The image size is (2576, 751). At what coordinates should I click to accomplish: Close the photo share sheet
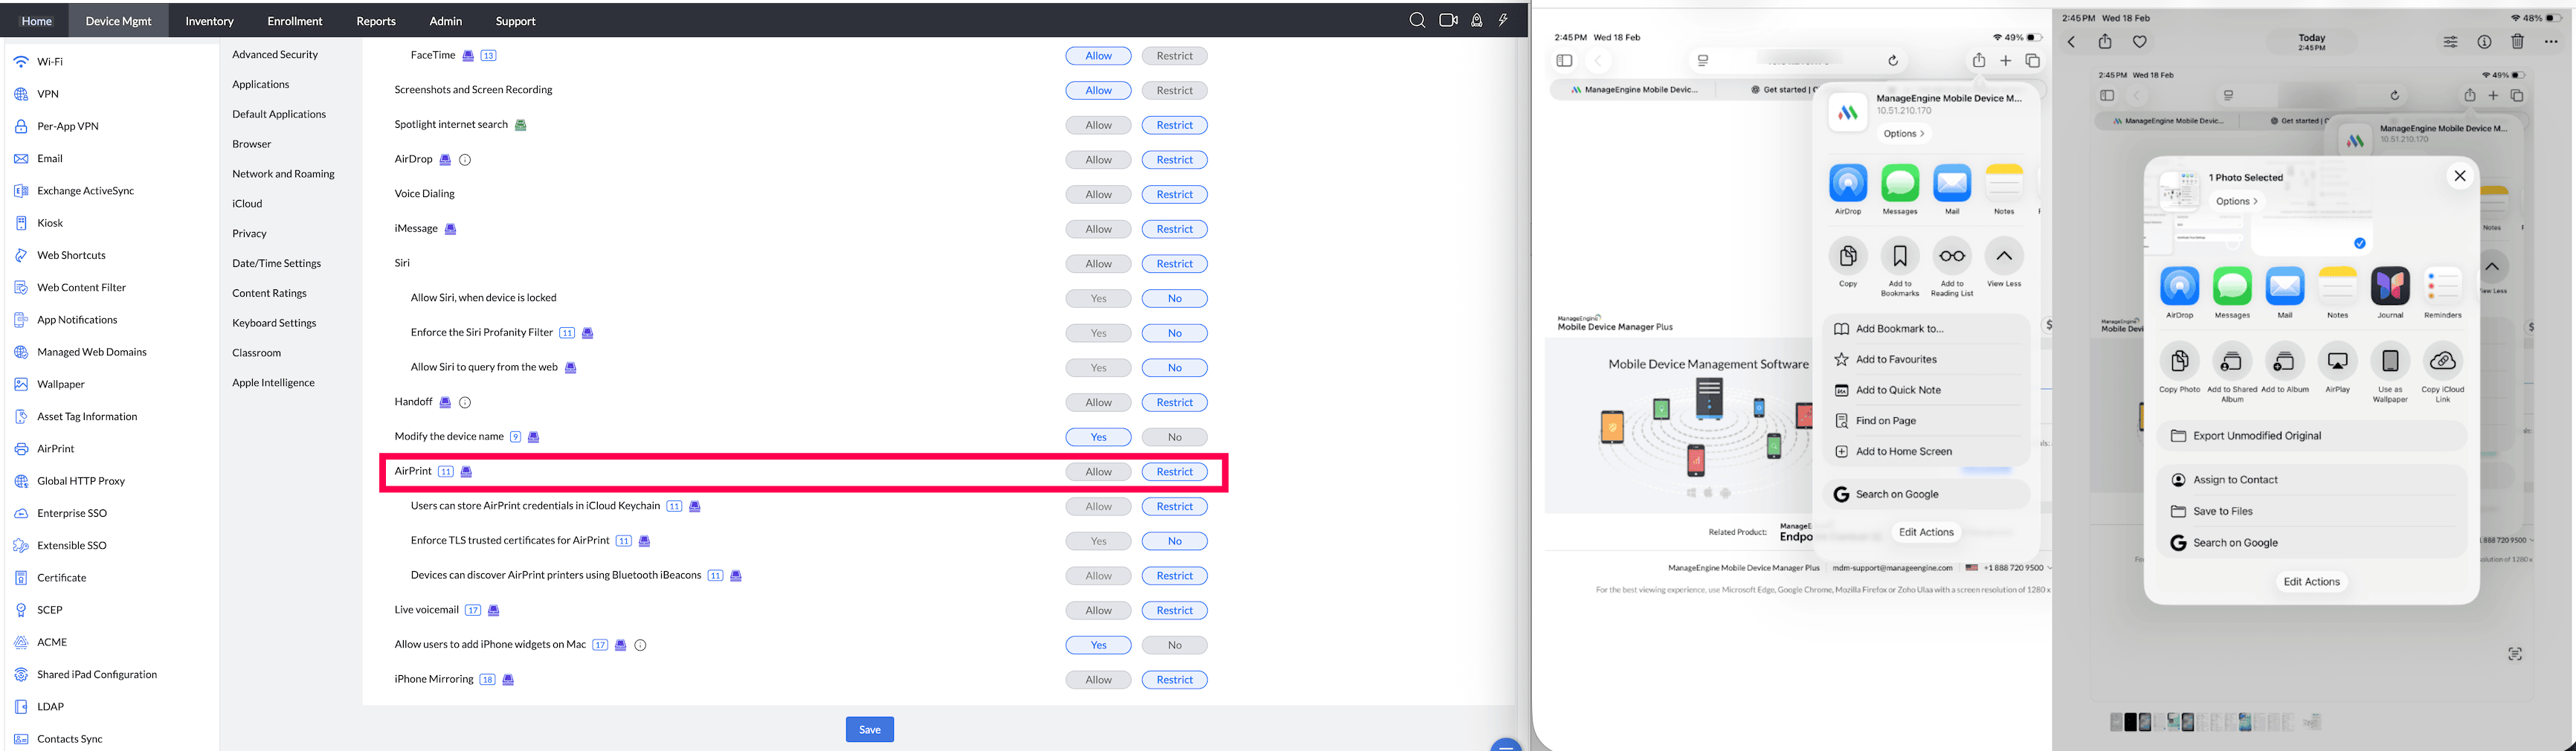click(x=2460, y=176)
